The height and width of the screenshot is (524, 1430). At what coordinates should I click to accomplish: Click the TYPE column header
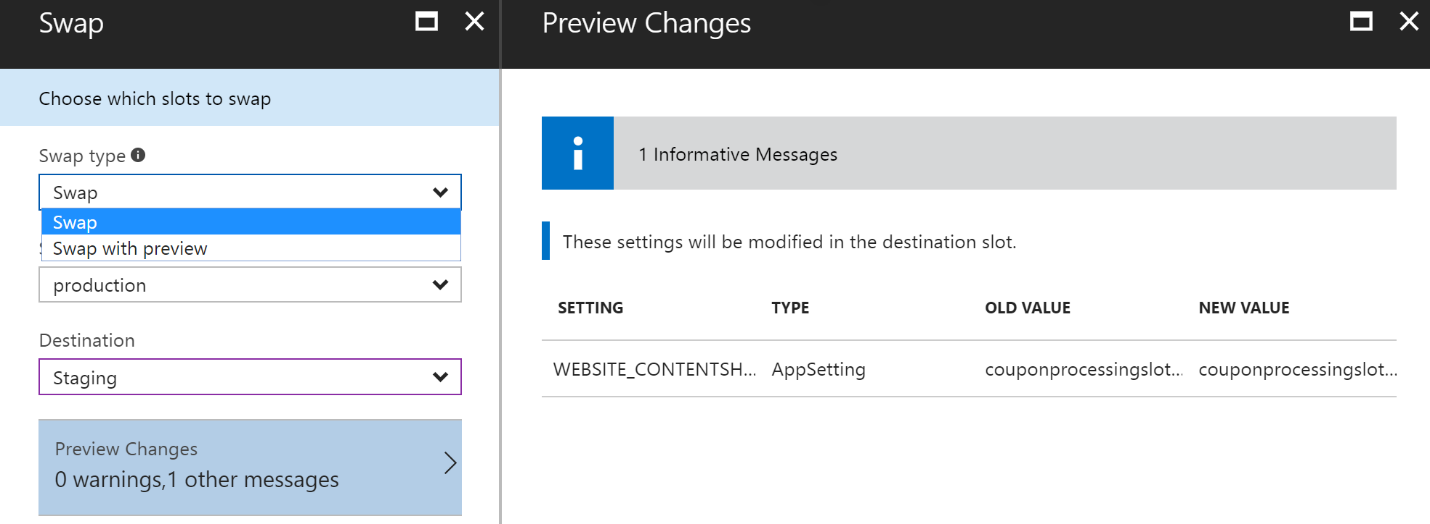tap(790, 308)
